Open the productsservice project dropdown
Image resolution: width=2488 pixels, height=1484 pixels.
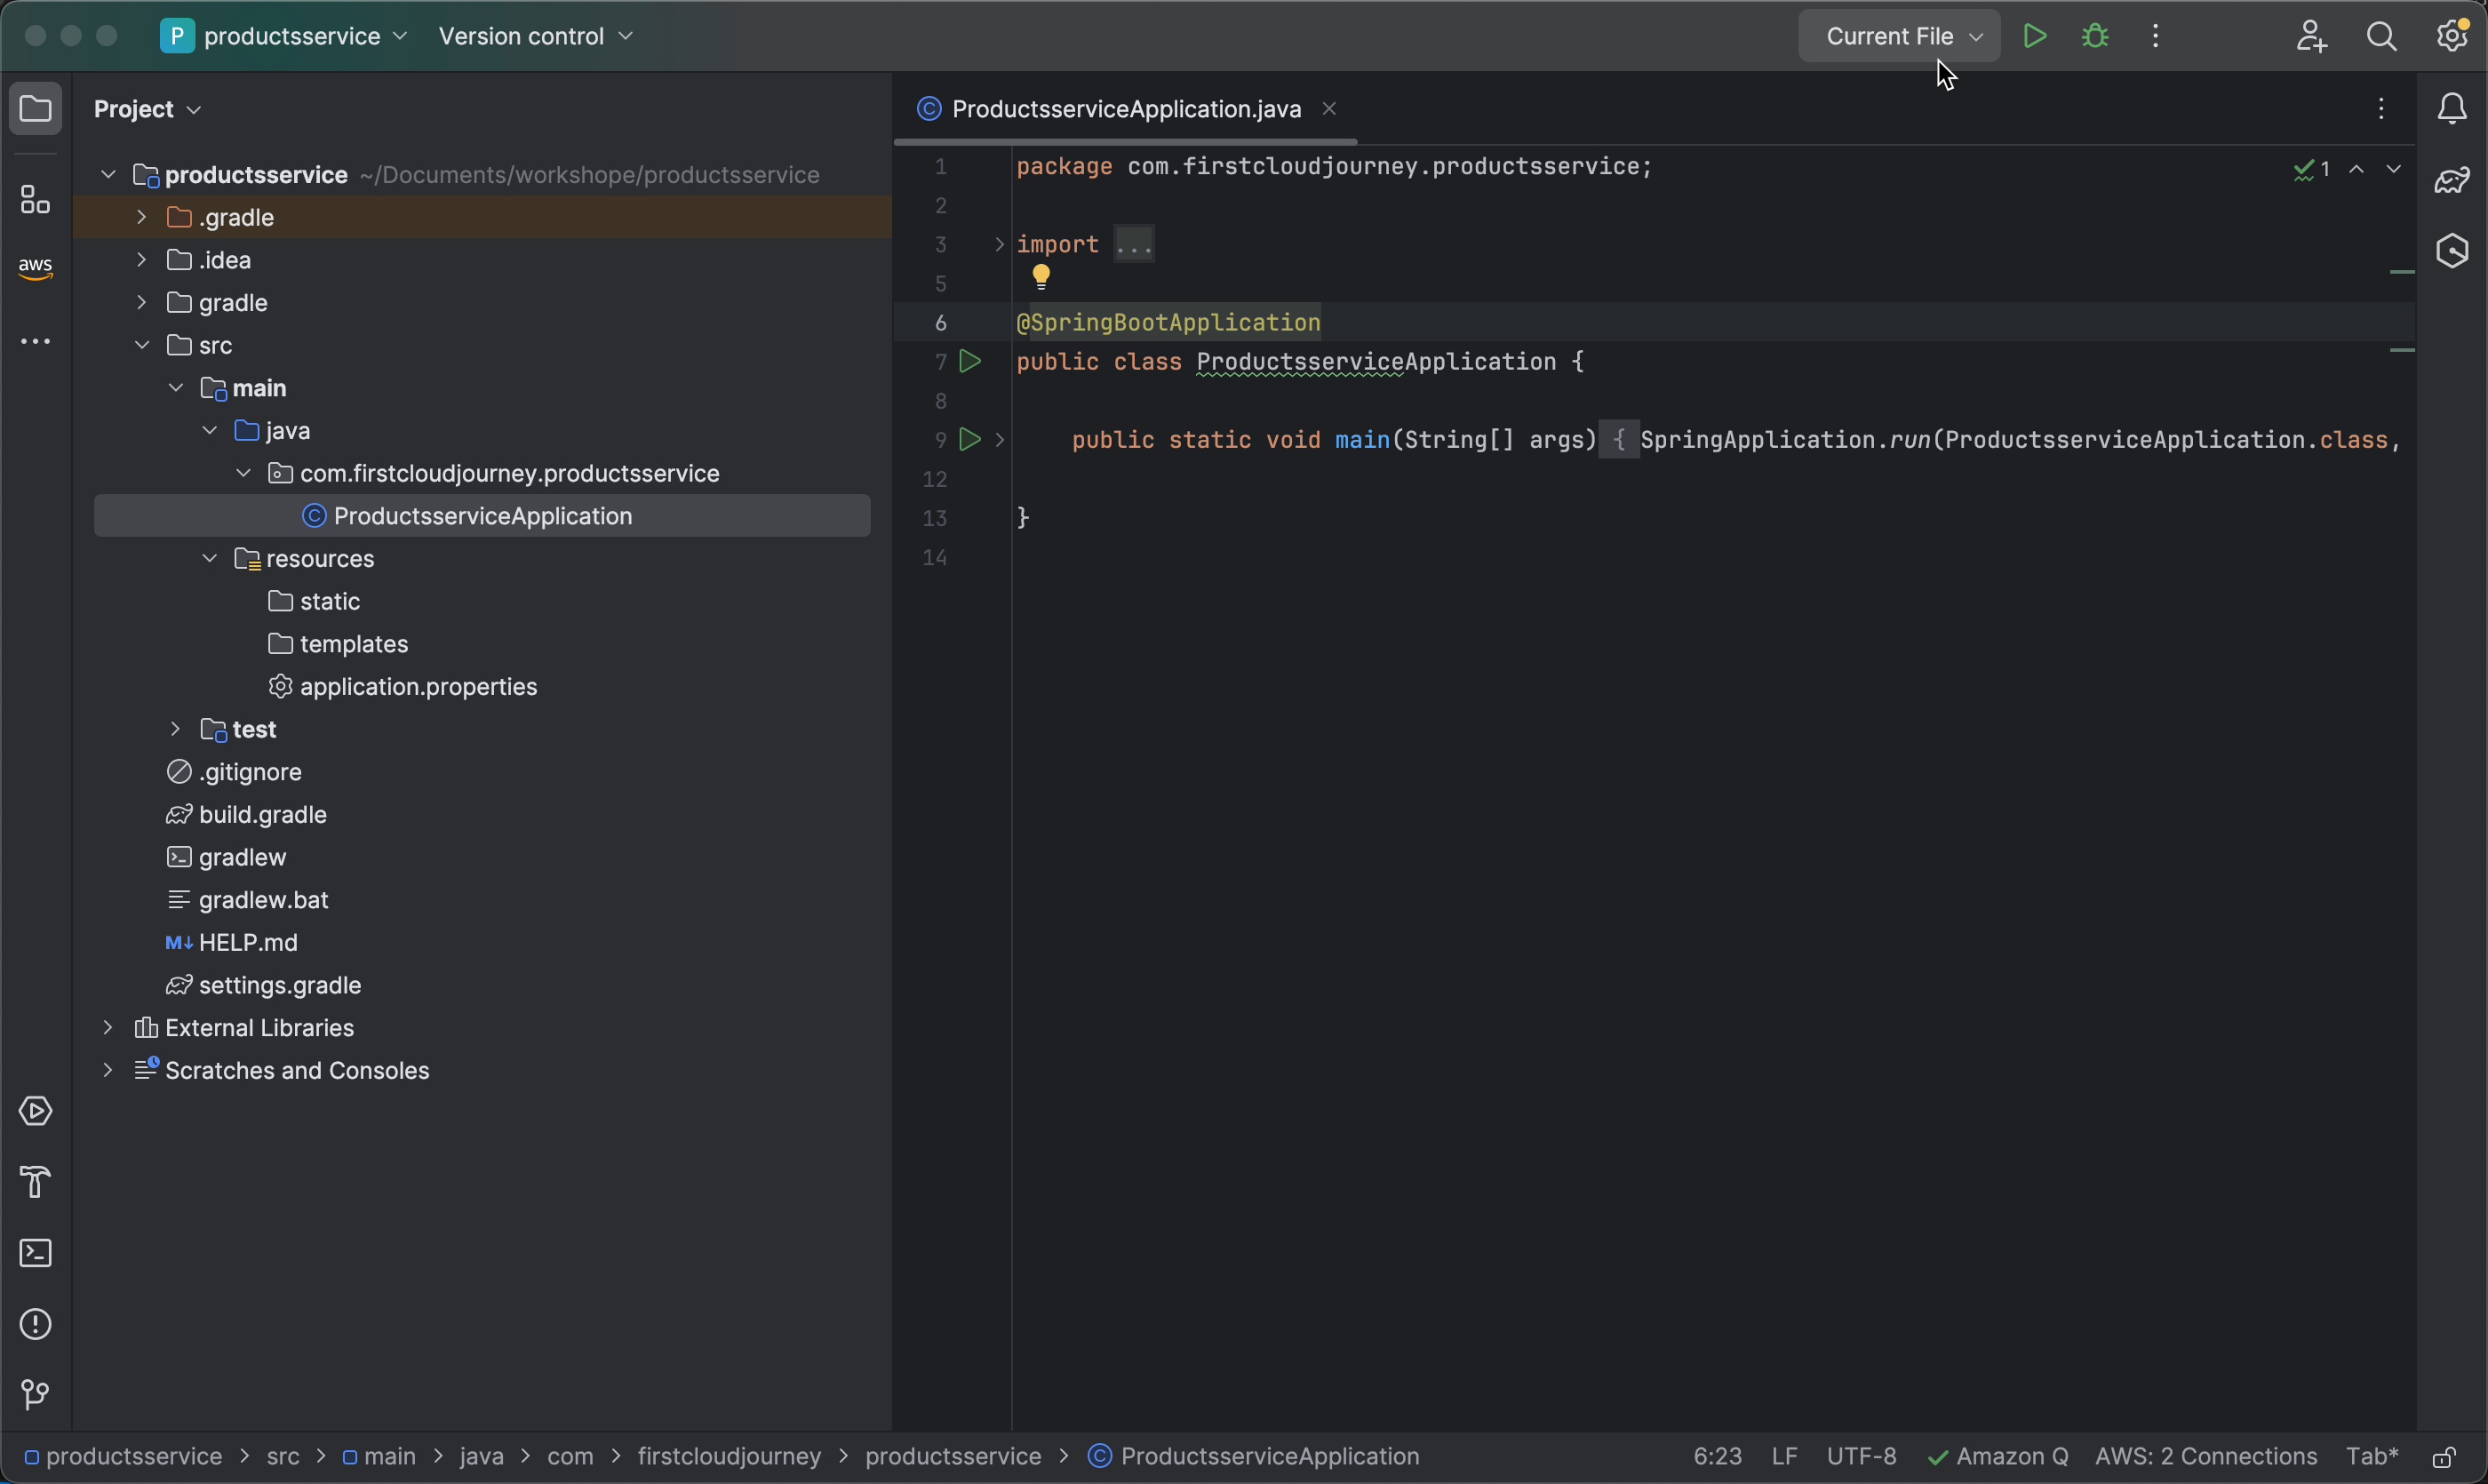click(x=284, y=36)
